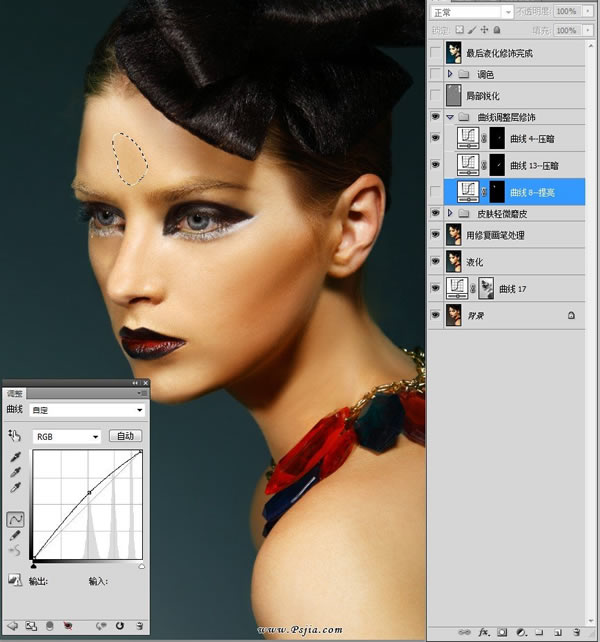
Task: Select the on-image adjustment hand tool
Action: click(x=14, y=436)
